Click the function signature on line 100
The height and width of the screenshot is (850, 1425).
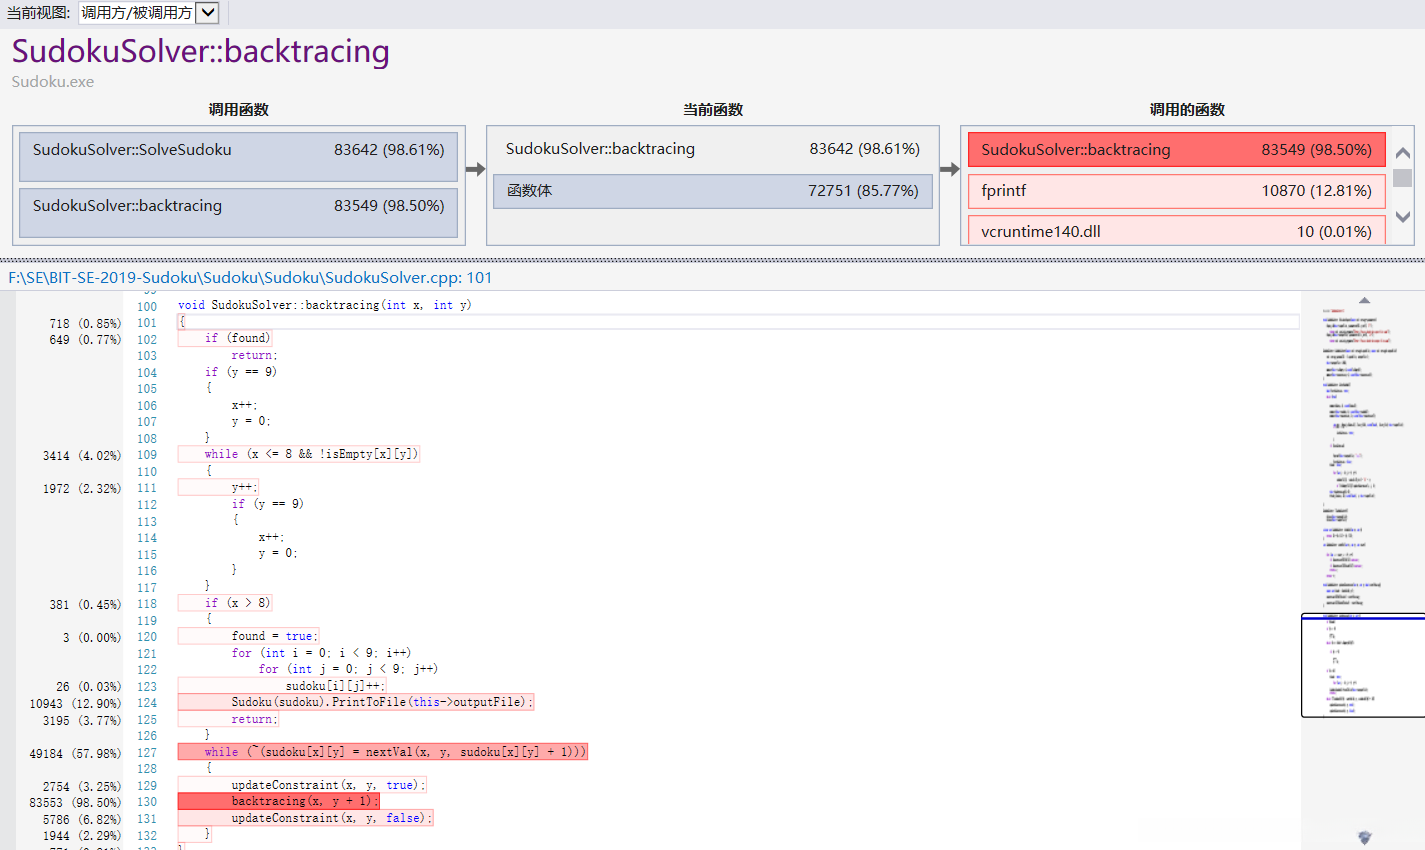[325, 305]
